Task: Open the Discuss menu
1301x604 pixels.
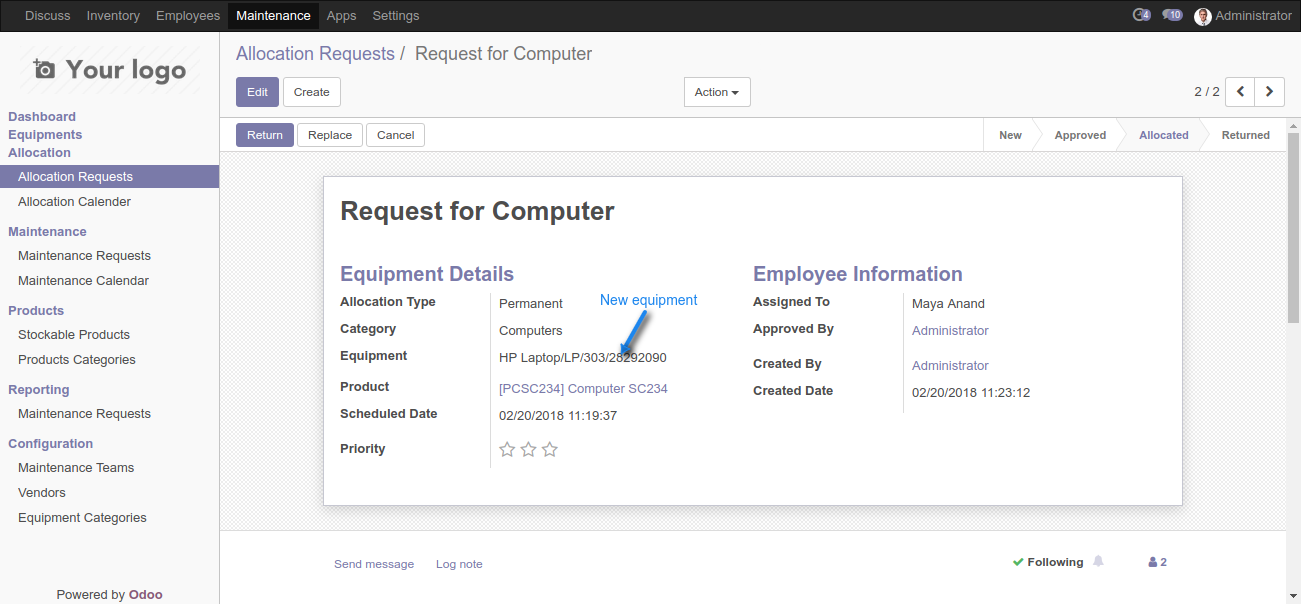Action: point(48,16)
